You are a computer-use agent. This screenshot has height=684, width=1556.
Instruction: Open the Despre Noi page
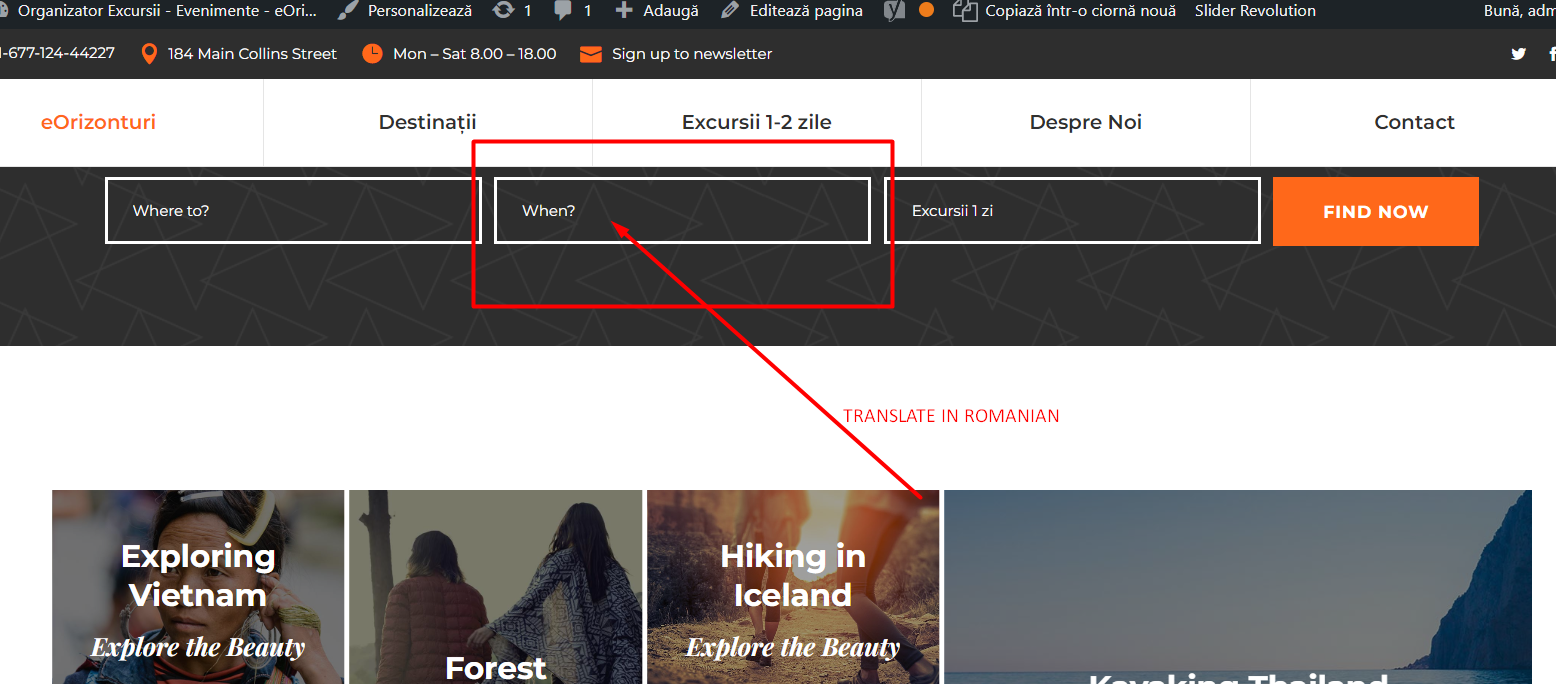1085,122
